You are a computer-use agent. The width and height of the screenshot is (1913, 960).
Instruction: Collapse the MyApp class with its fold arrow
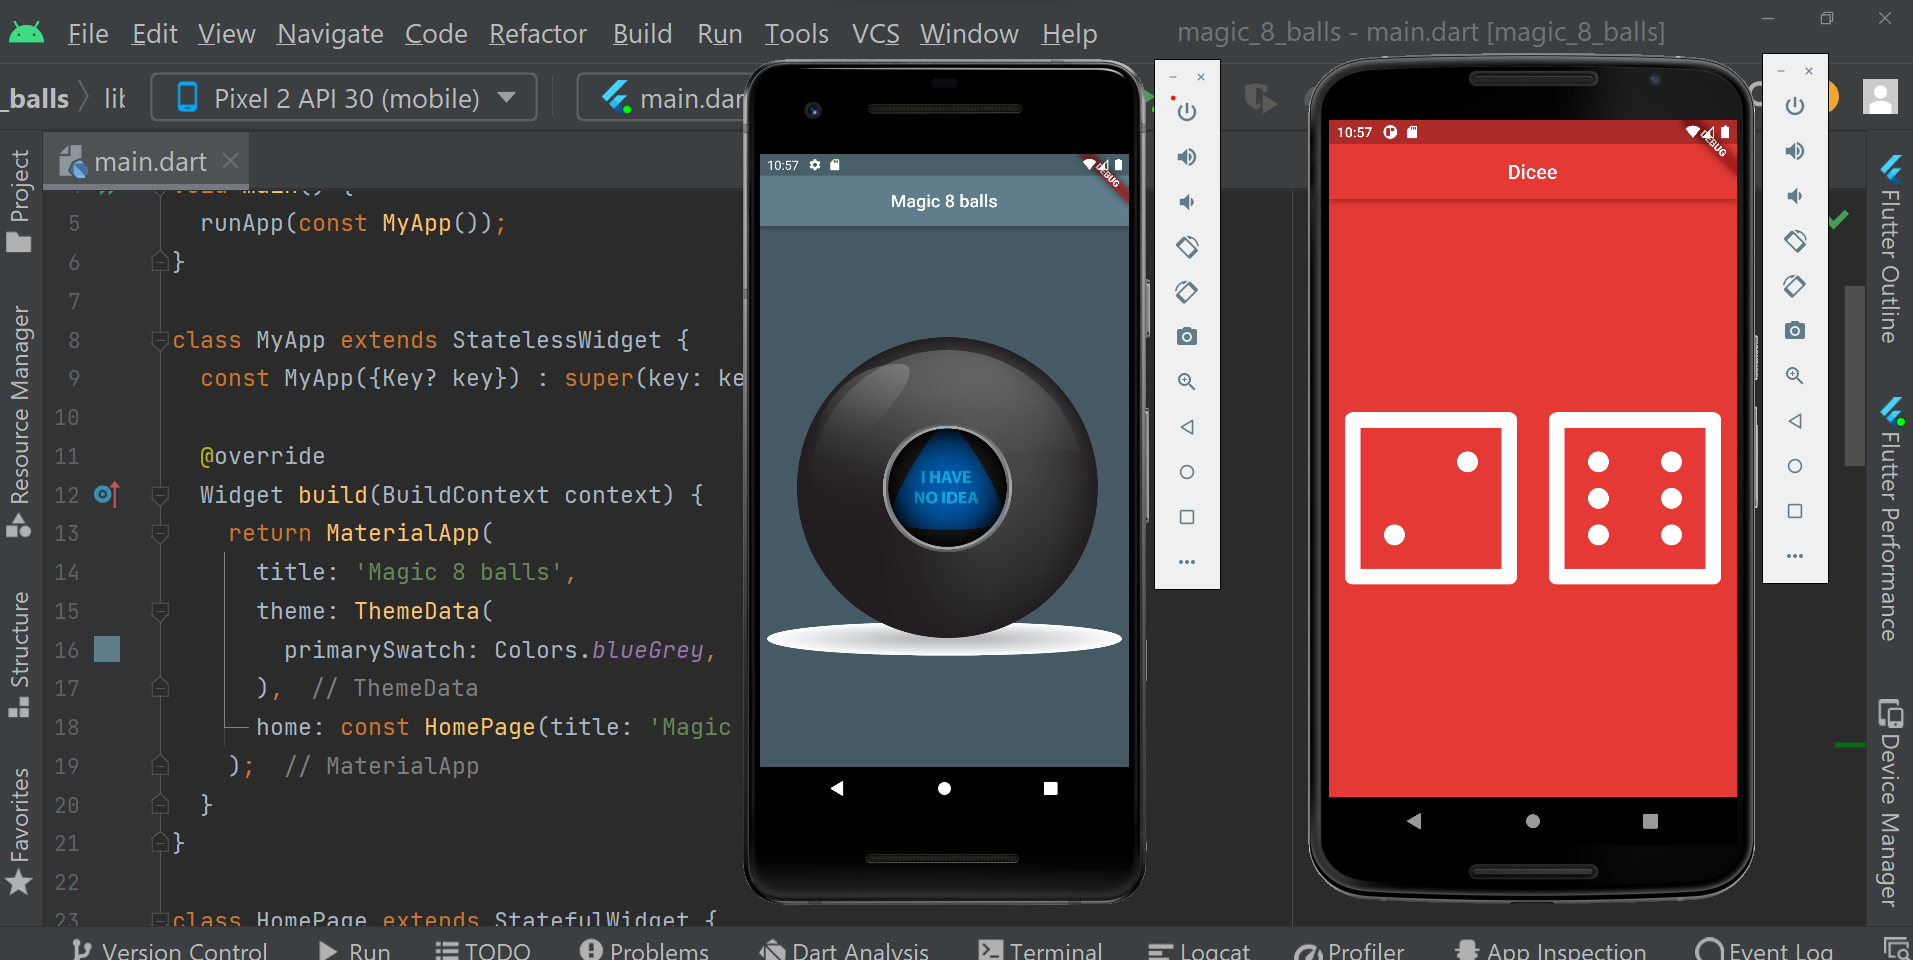(x=160, y=340)
